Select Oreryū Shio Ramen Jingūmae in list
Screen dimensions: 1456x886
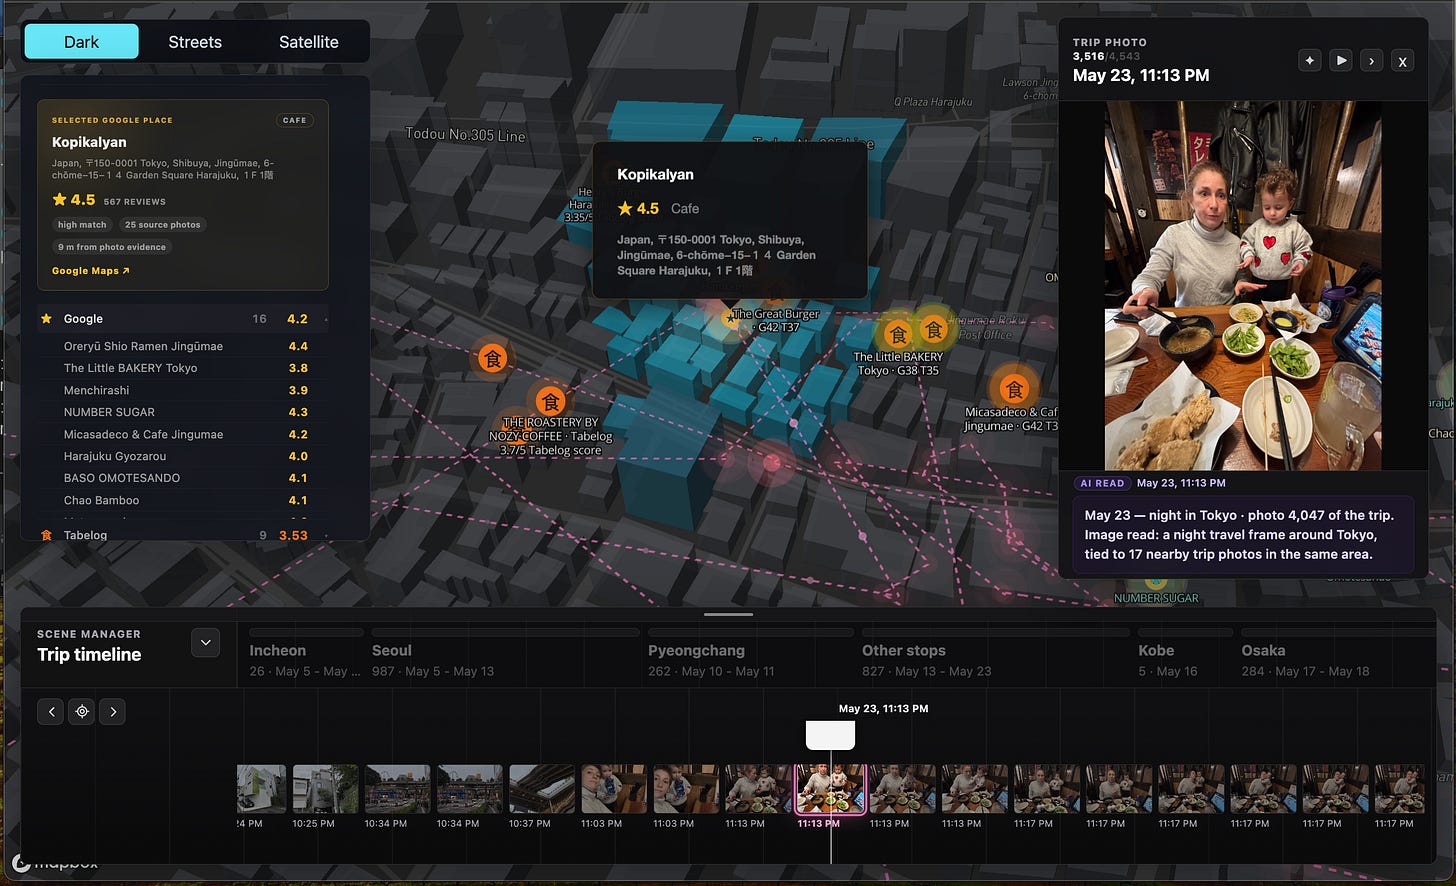click(x=183, y=346)
